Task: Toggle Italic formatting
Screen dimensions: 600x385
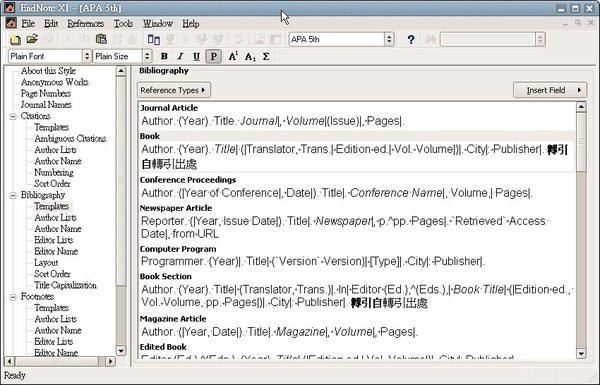Action: tap(180, 57)
